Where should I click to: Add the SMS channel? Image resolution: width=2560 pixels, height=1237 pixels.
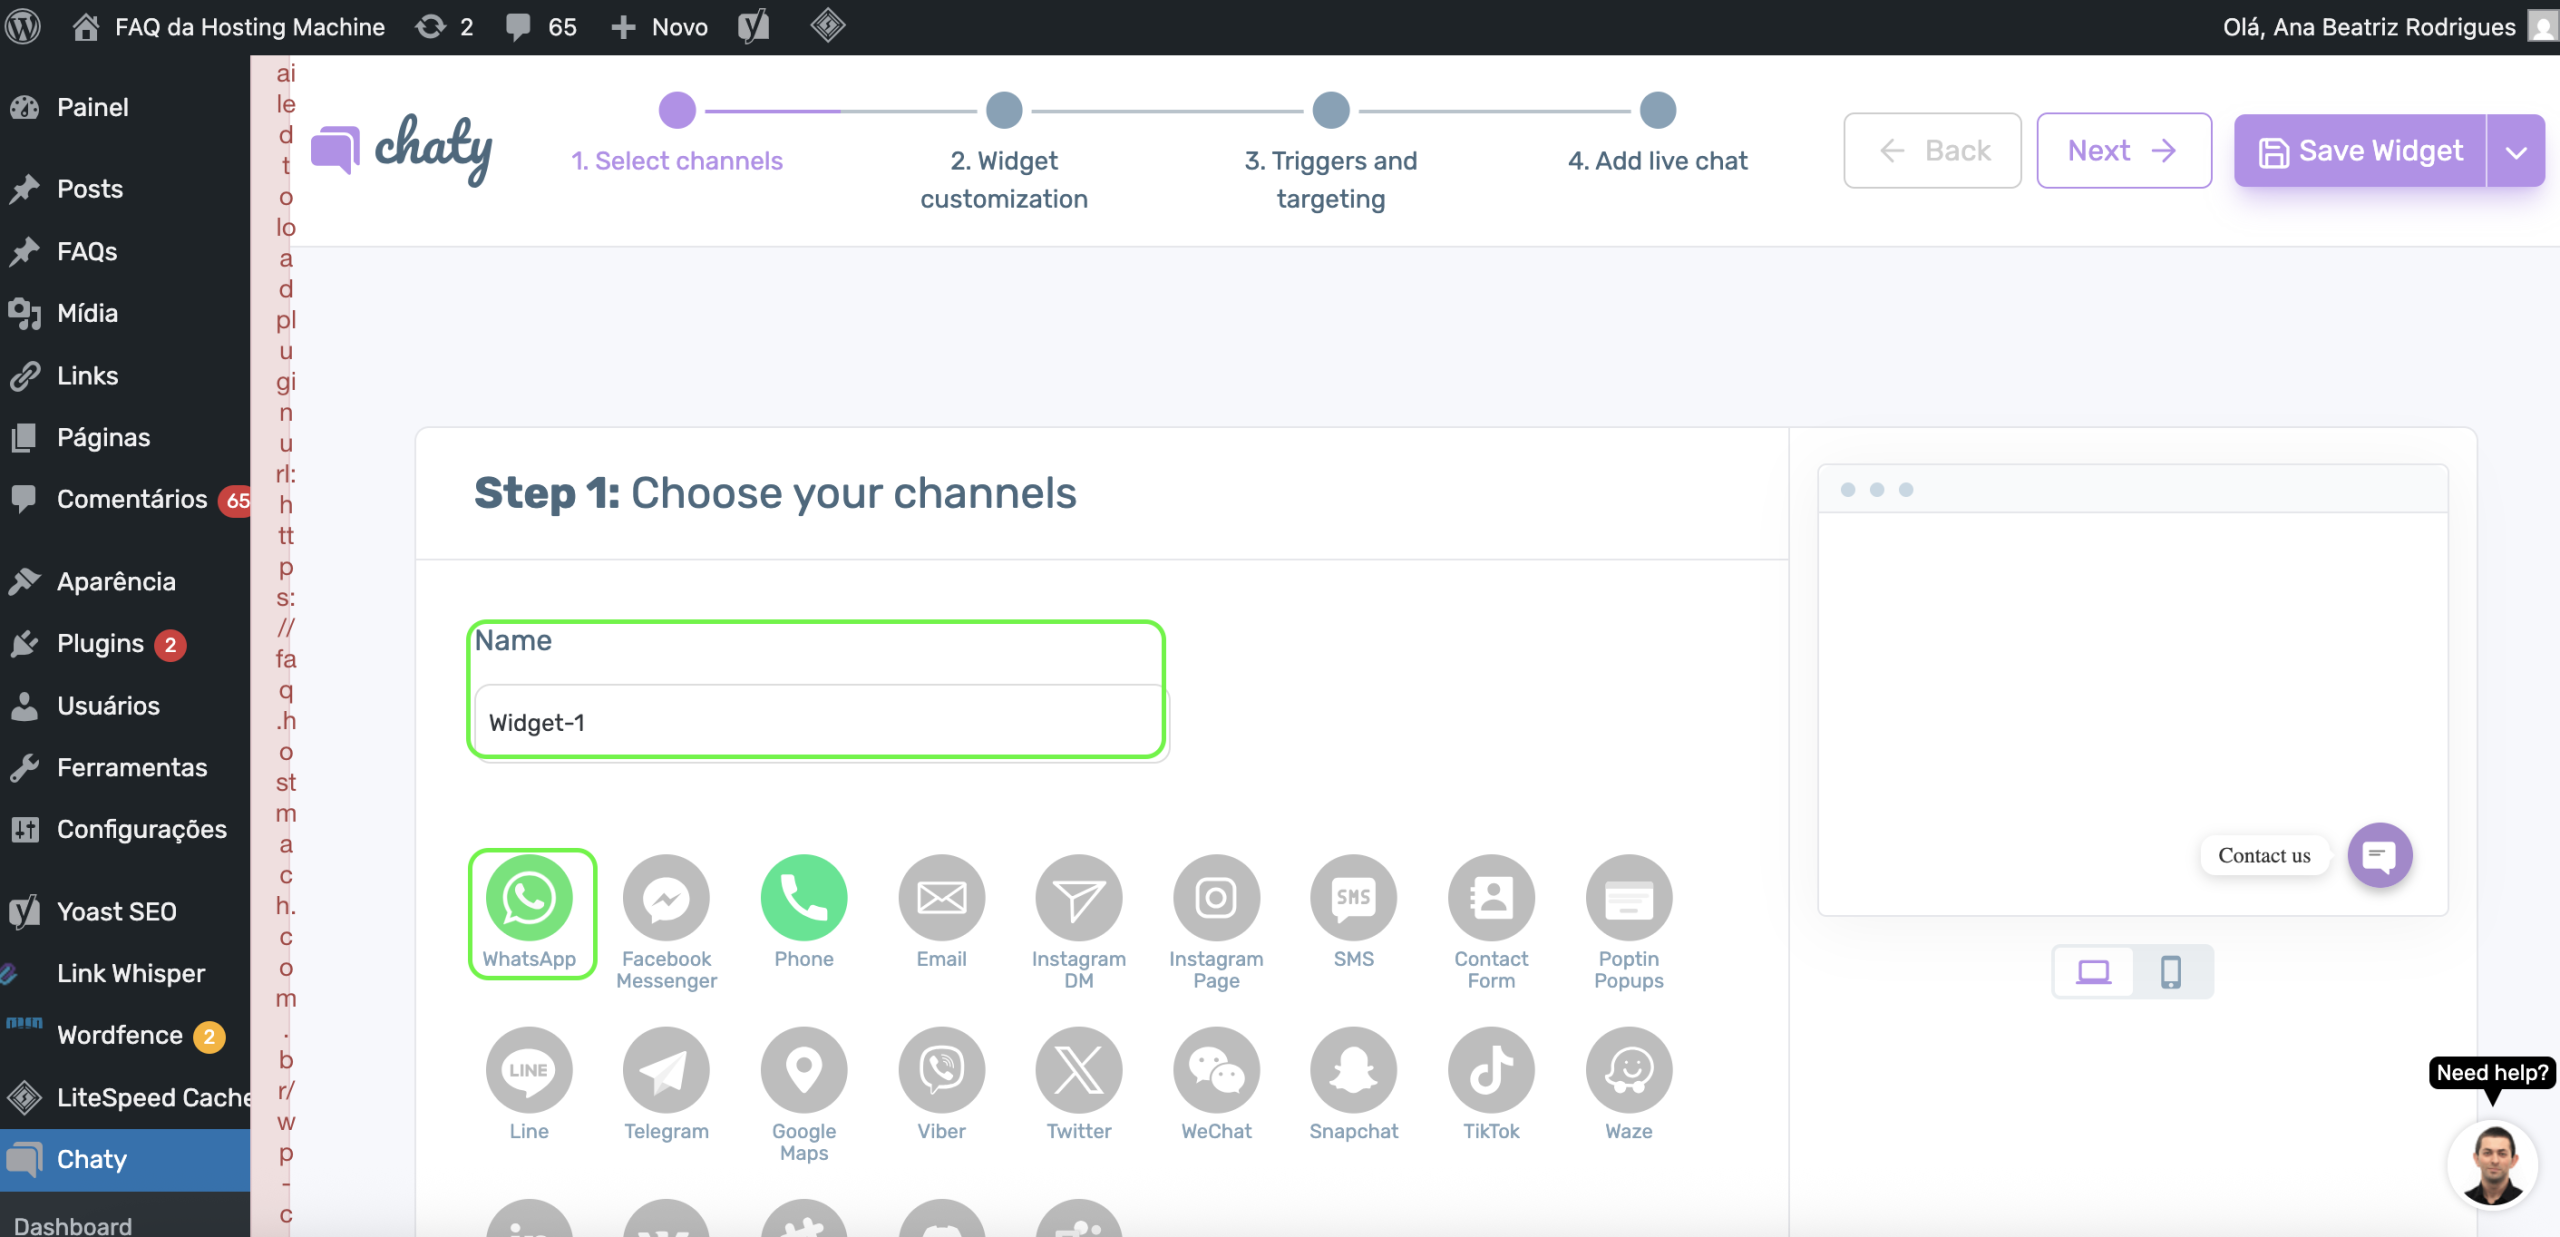click(1354, 897)
